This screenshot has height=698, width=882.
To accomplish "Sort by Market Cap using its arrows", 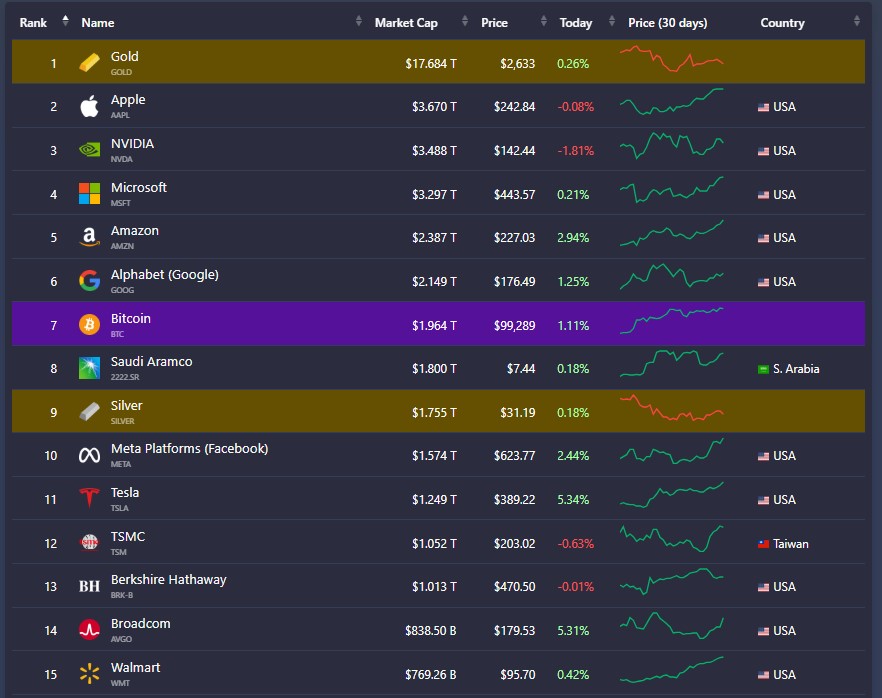I will tap(465, 21).
